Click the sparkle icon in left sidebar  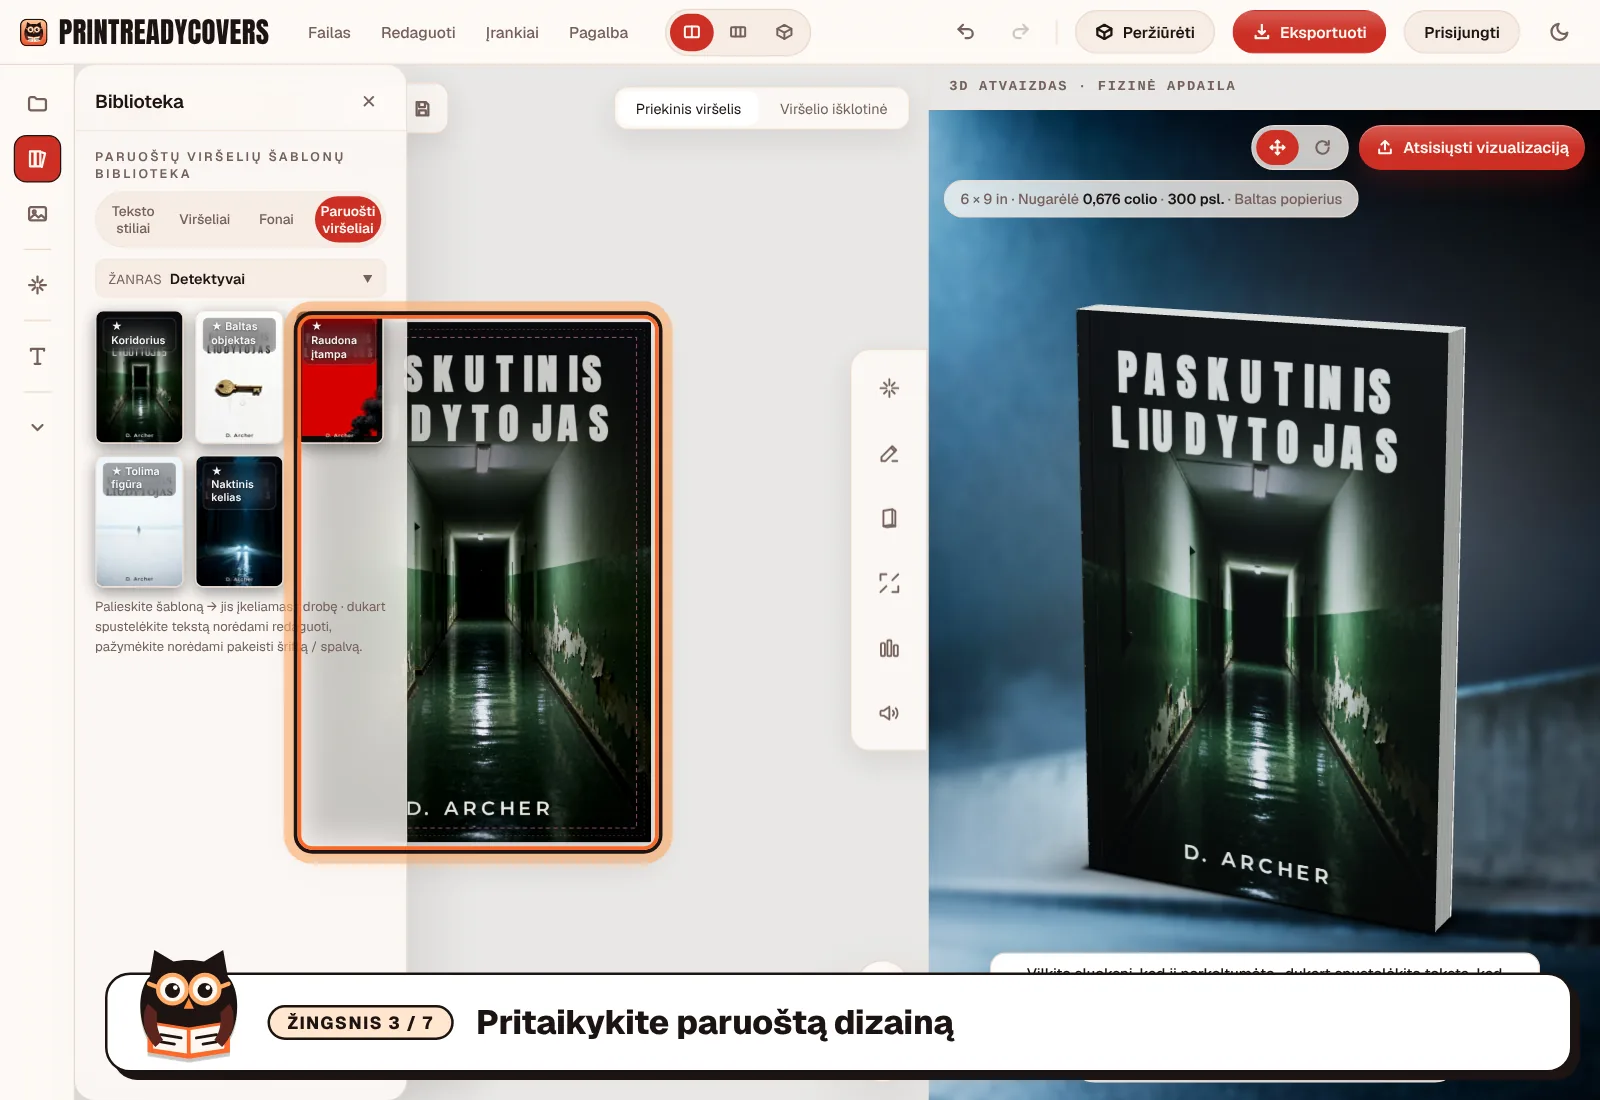pyautogui.click(x=37, y=285)
